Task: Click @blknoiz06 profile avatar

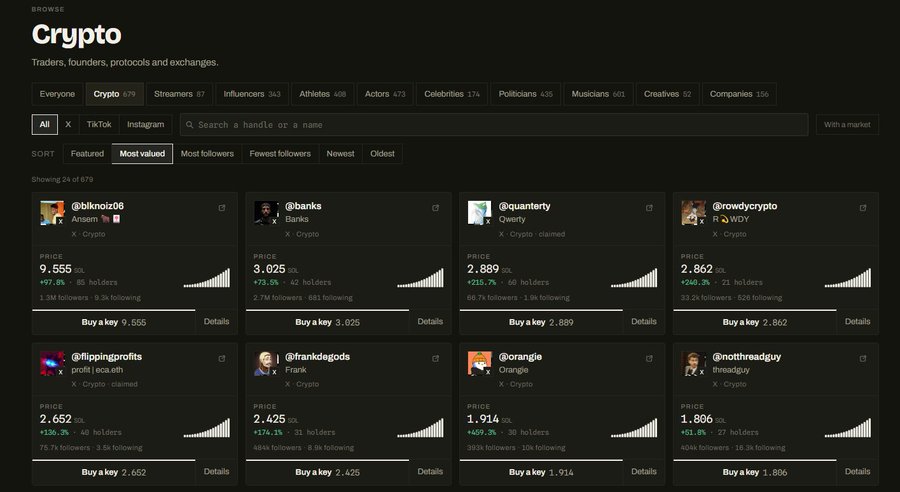Action: 52,213
